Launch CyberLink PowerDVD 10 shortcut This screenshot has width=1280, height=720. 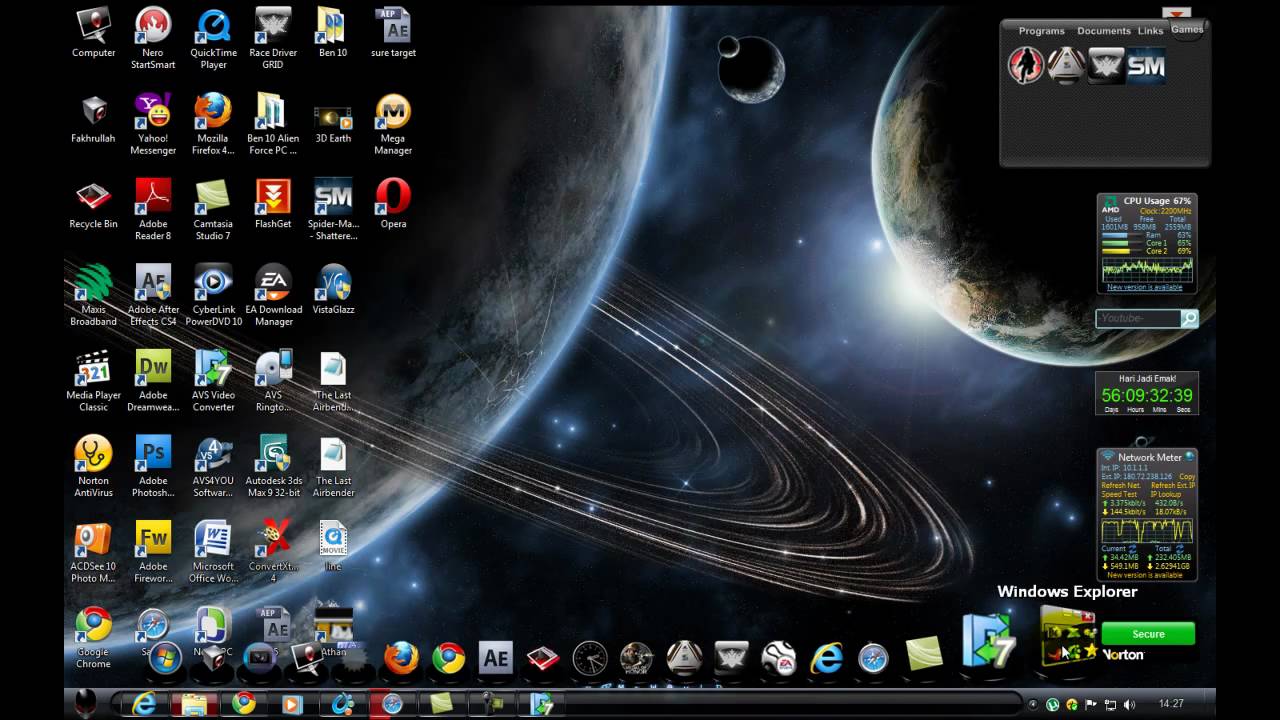pos(213,296)
